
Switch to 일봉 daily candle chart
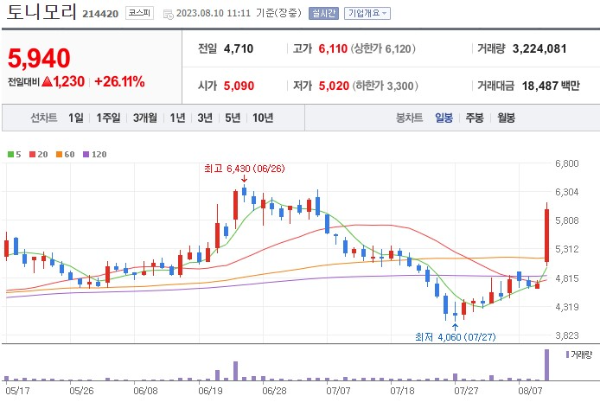tap(444, 118)
